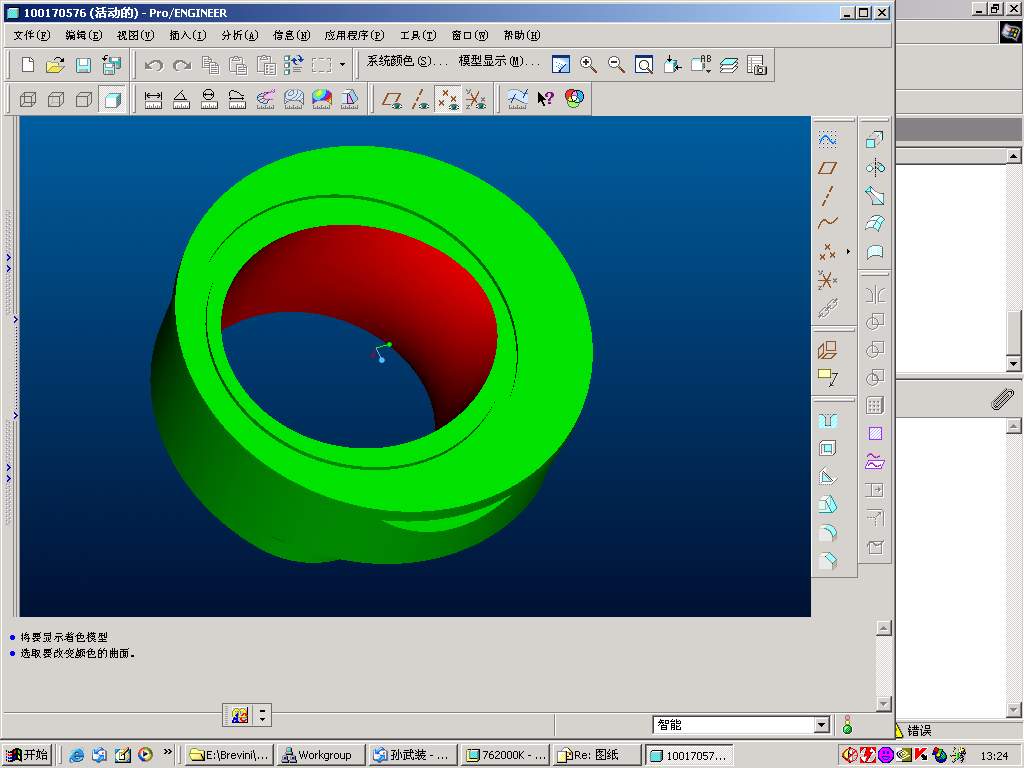Click 模型显示(M)... button
The width and height of the screenshot is (1024, 768).
point(500,61)
